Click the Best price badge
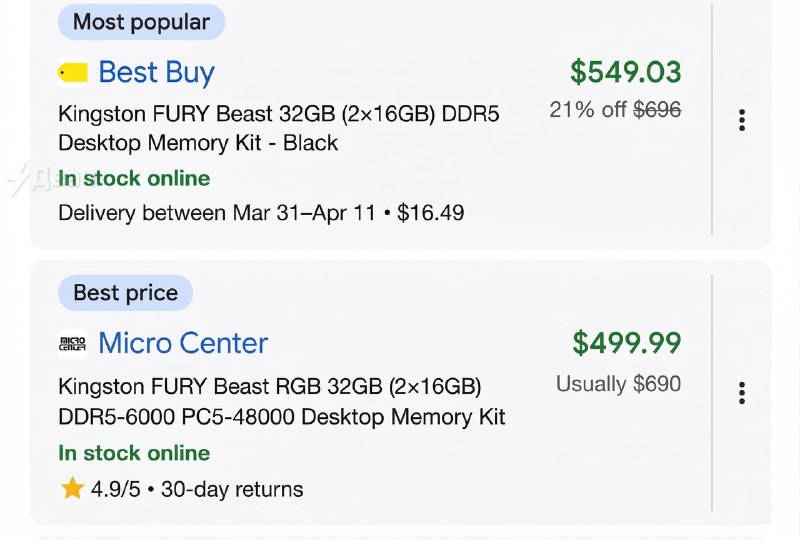800x540 pixels. 125,293
